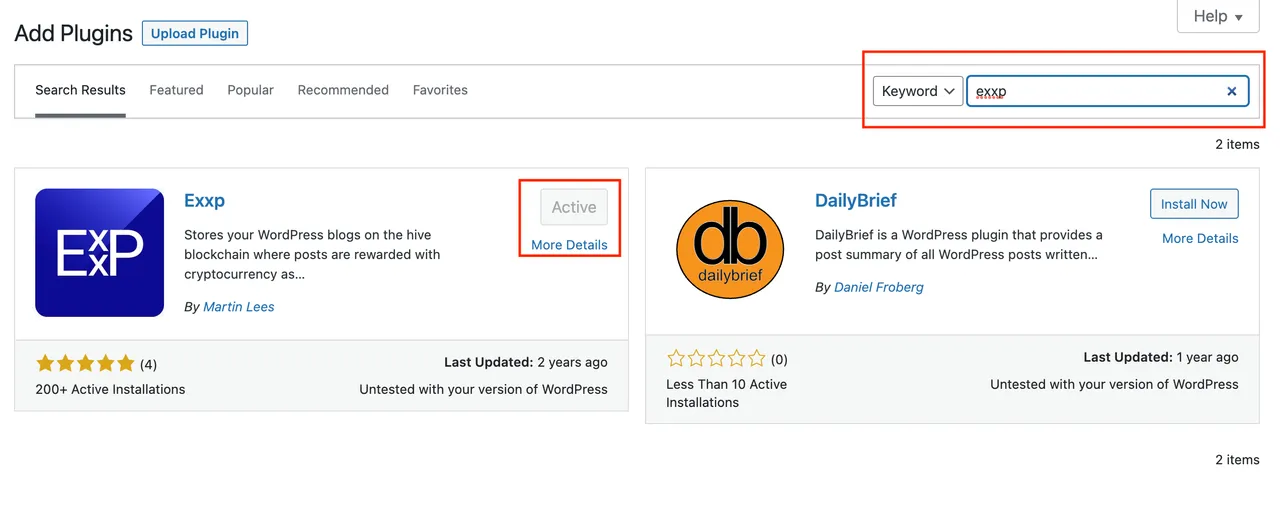Open the Popular plugins tab
The image size is (1280, 511).
click(x=250, y=90)
